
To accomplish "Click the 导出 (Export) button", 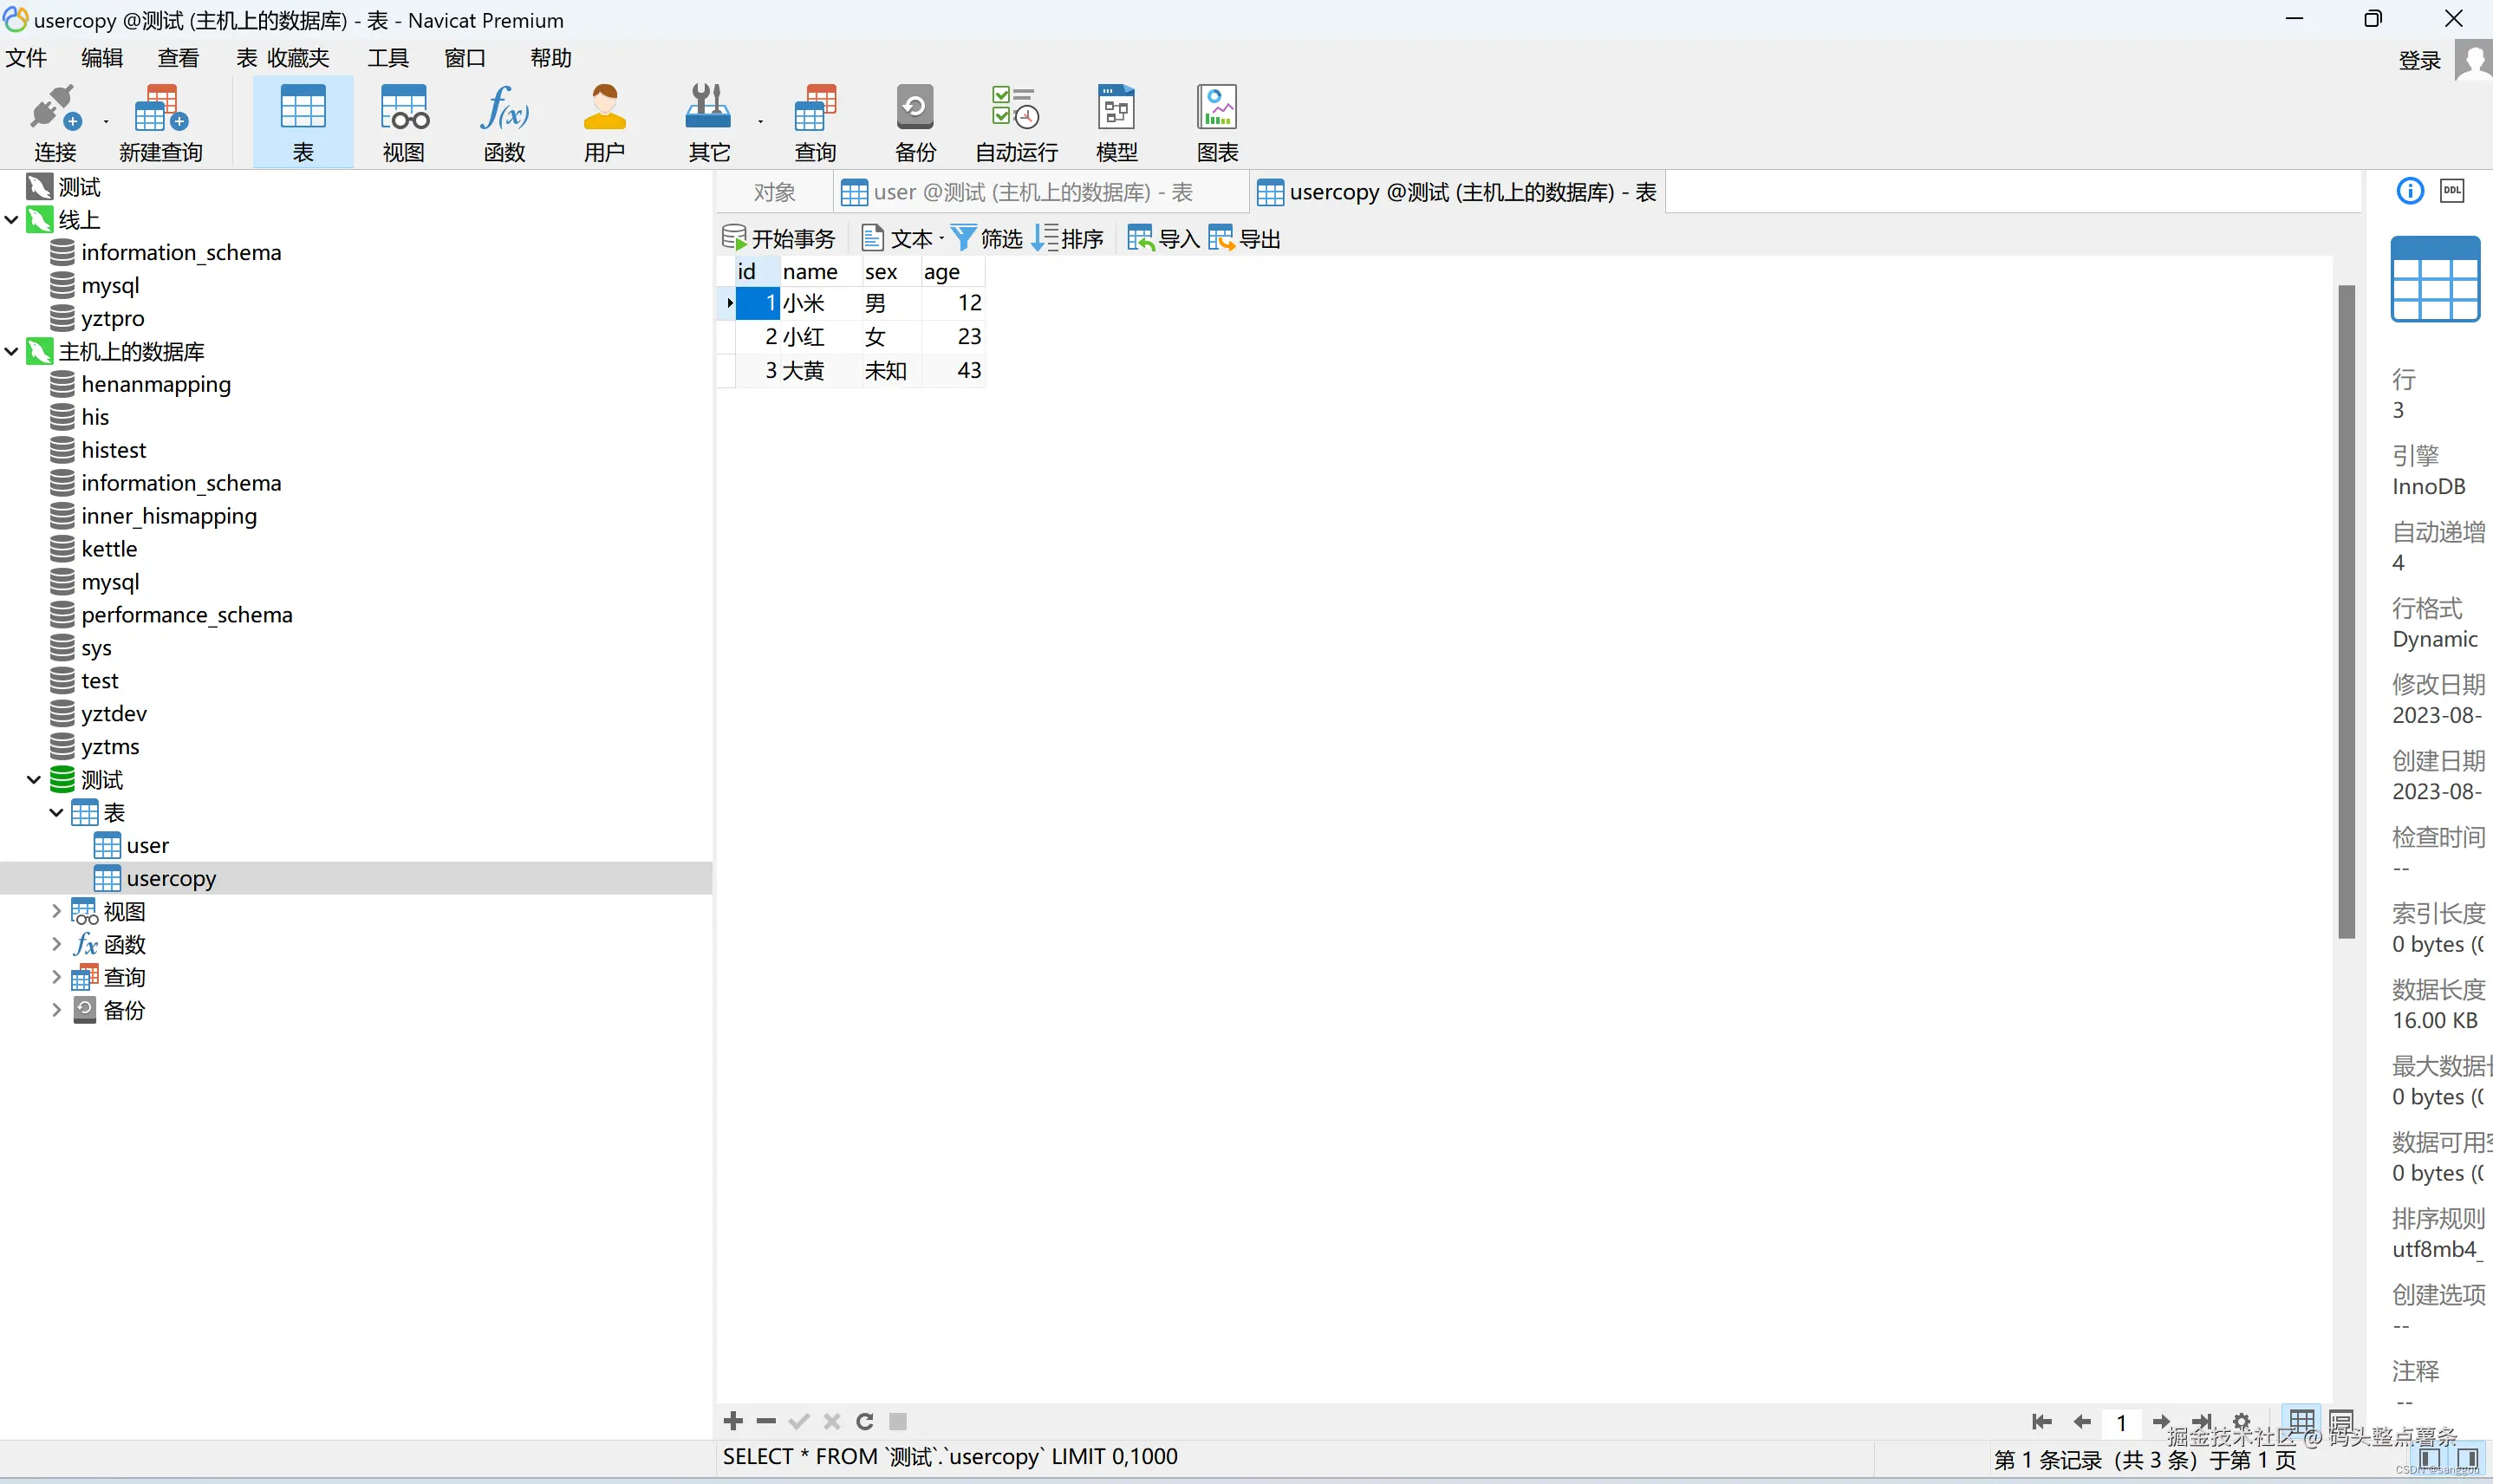I will click(1244, 239).
